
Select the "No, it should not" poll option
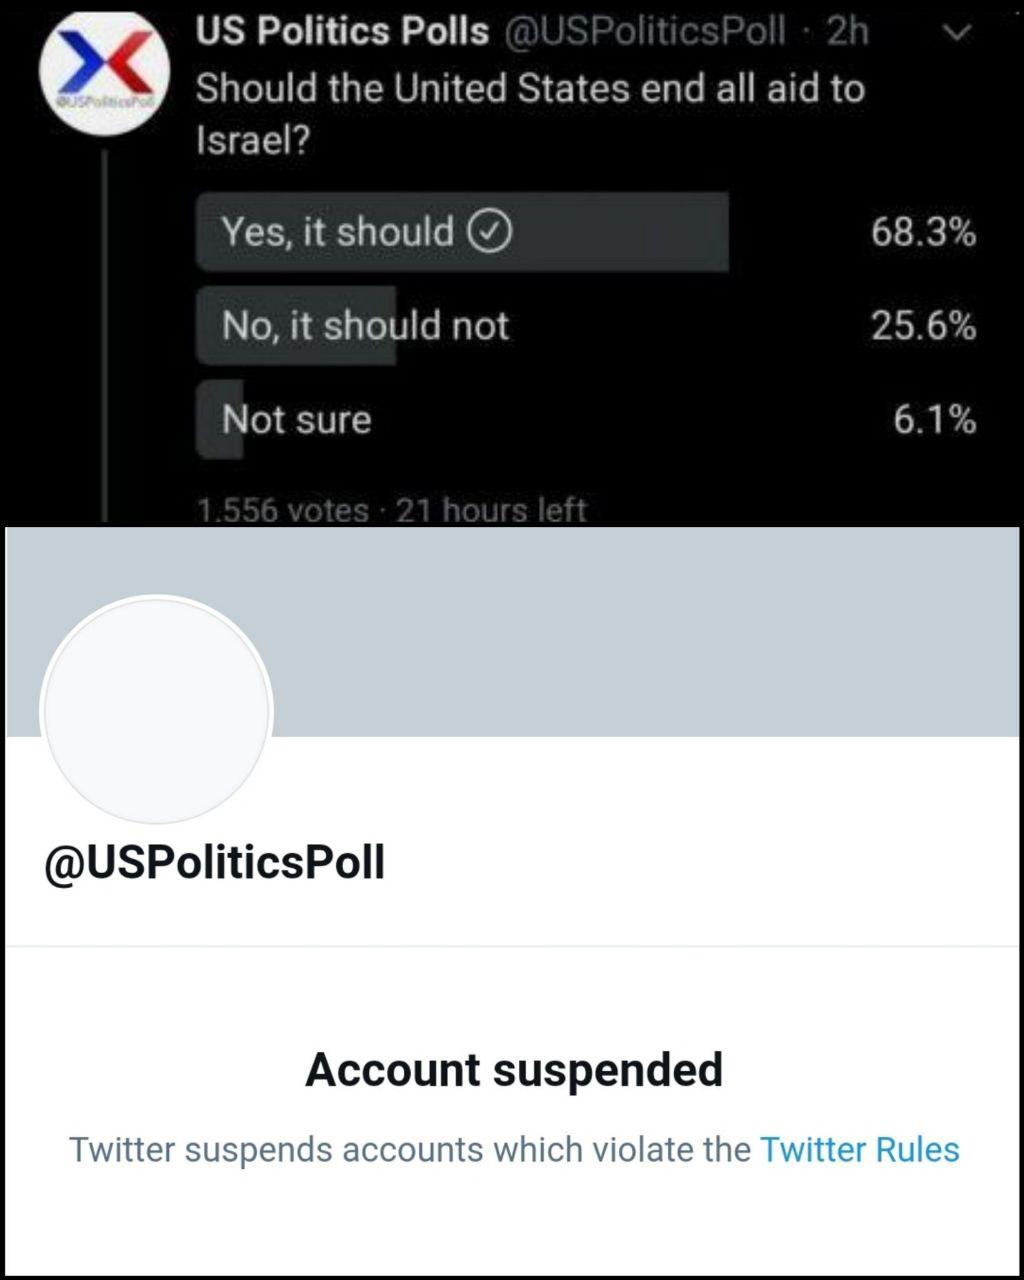[365, 326]
